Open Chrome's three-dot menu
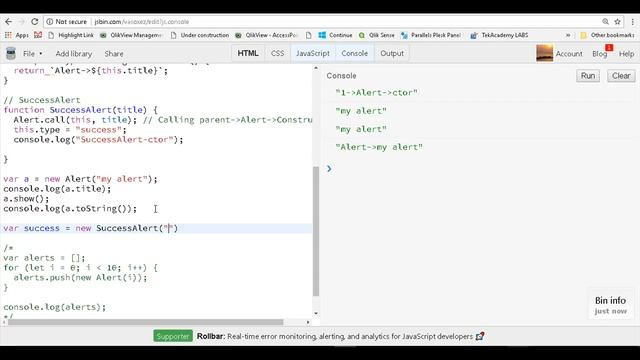This screenshot has width=640, height=360. point(632,22)
